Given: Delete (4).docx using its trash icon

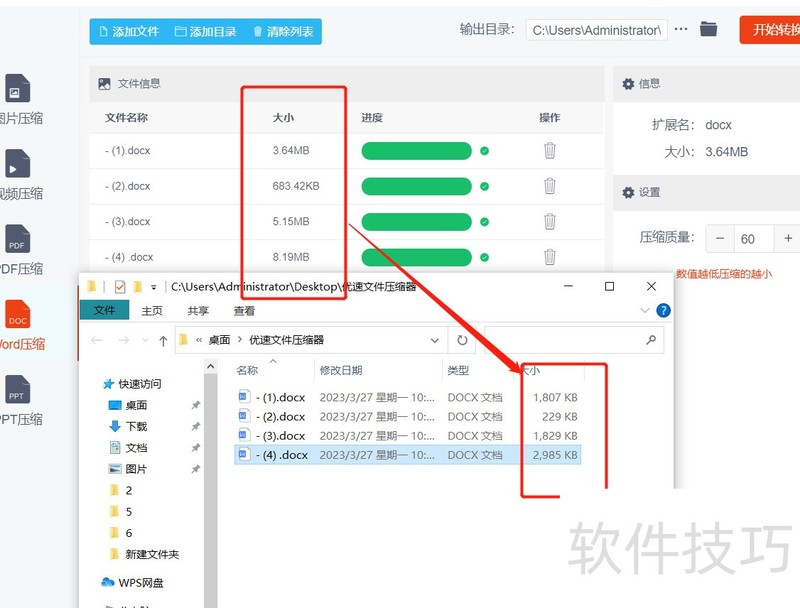Looking at the screenshot, I should coord(550,257).
